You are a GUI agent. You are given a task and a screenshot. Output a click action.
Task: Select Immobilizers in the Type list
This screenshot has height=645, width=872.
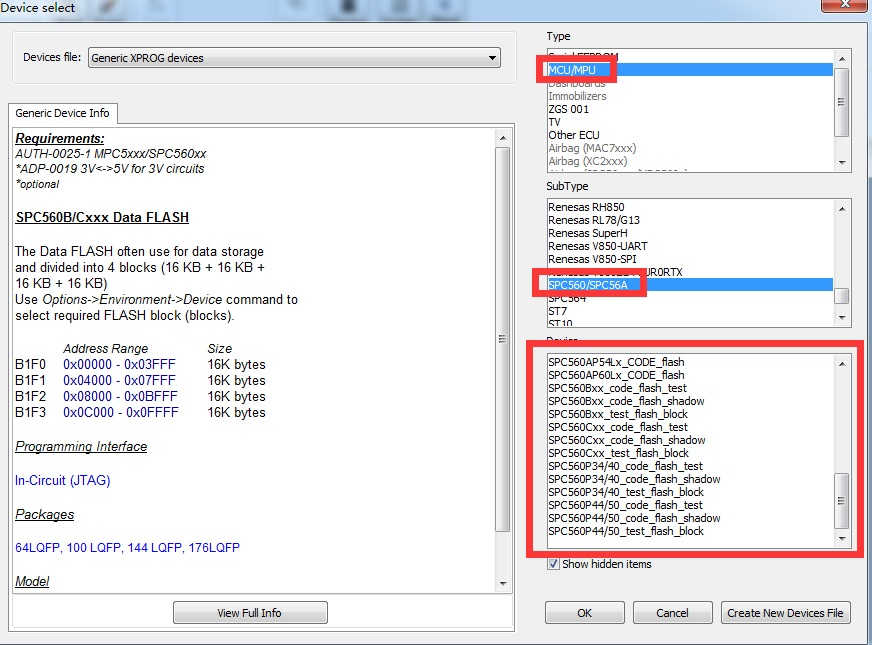click(690, 96)
